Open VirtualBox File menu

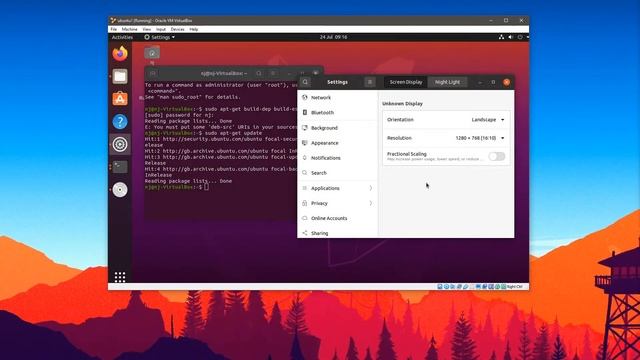click(x=114, y=29)
